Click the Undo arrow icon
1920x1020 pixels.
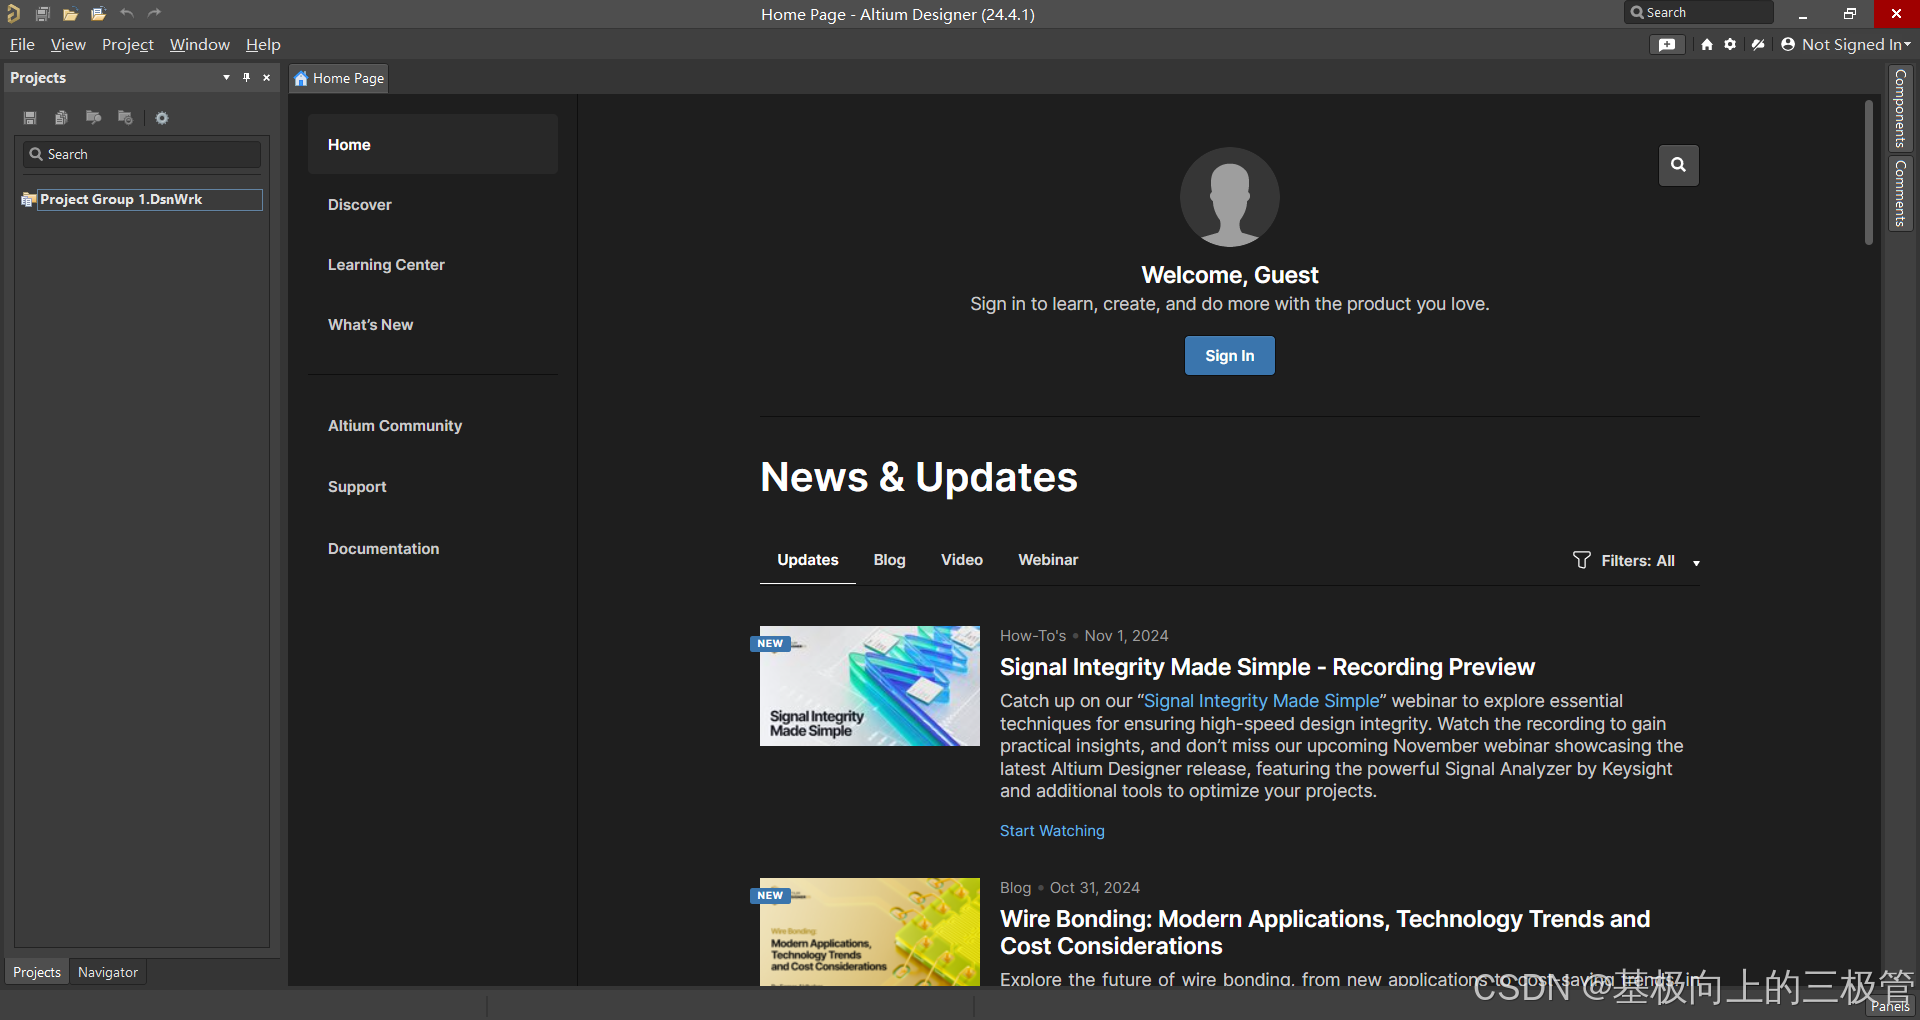[127, 13]
